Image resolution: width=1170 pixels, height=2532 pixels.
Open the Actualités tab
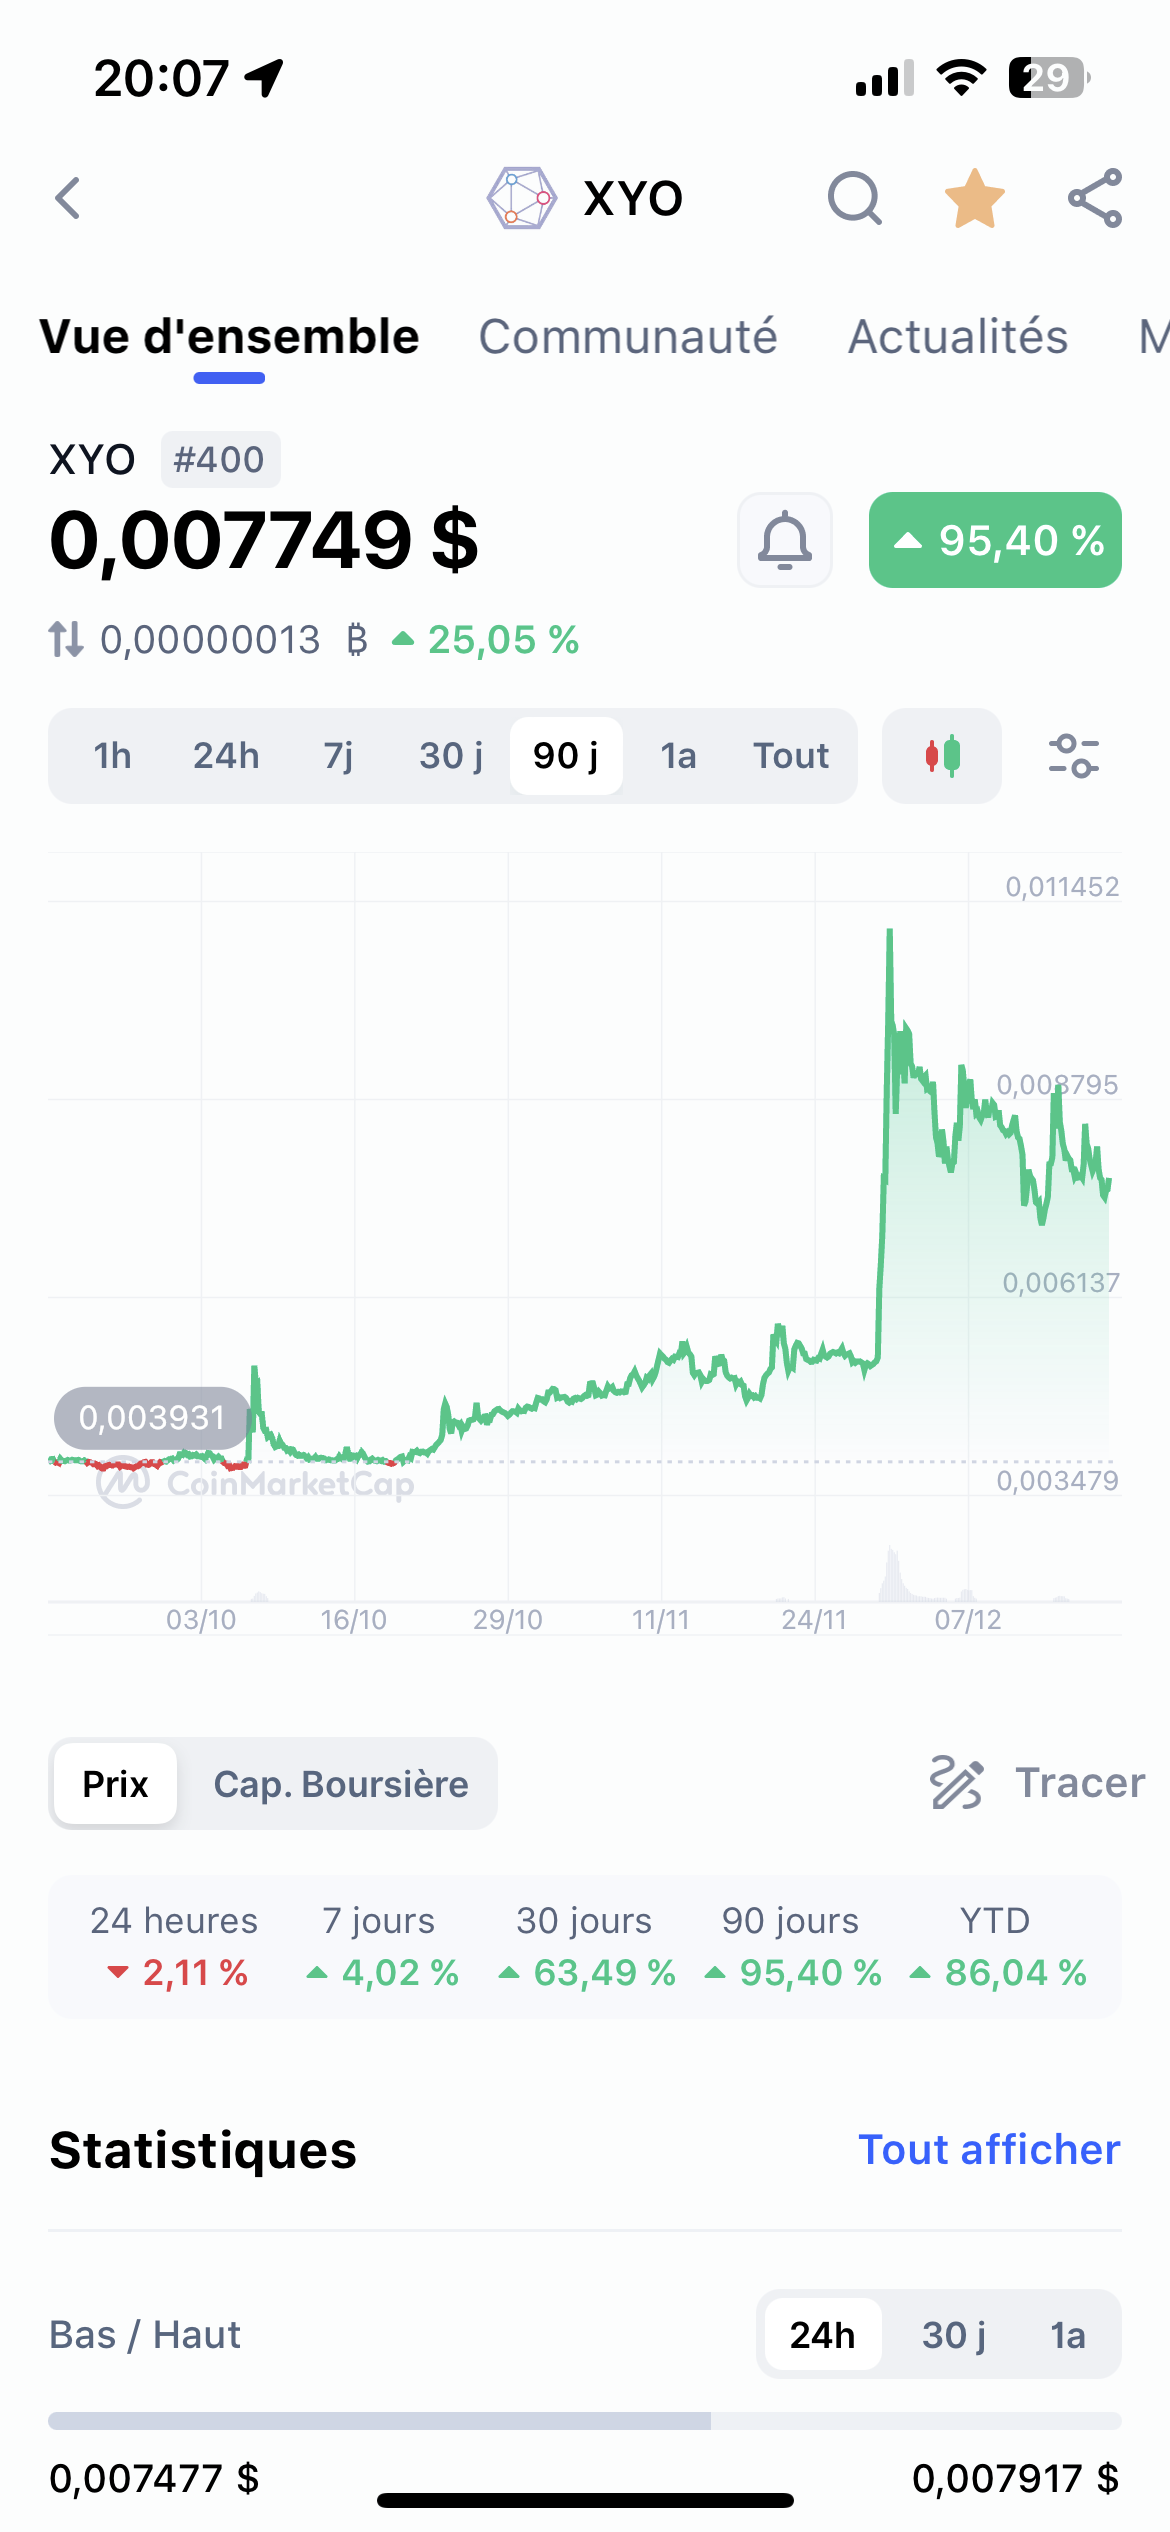point(958,337)
